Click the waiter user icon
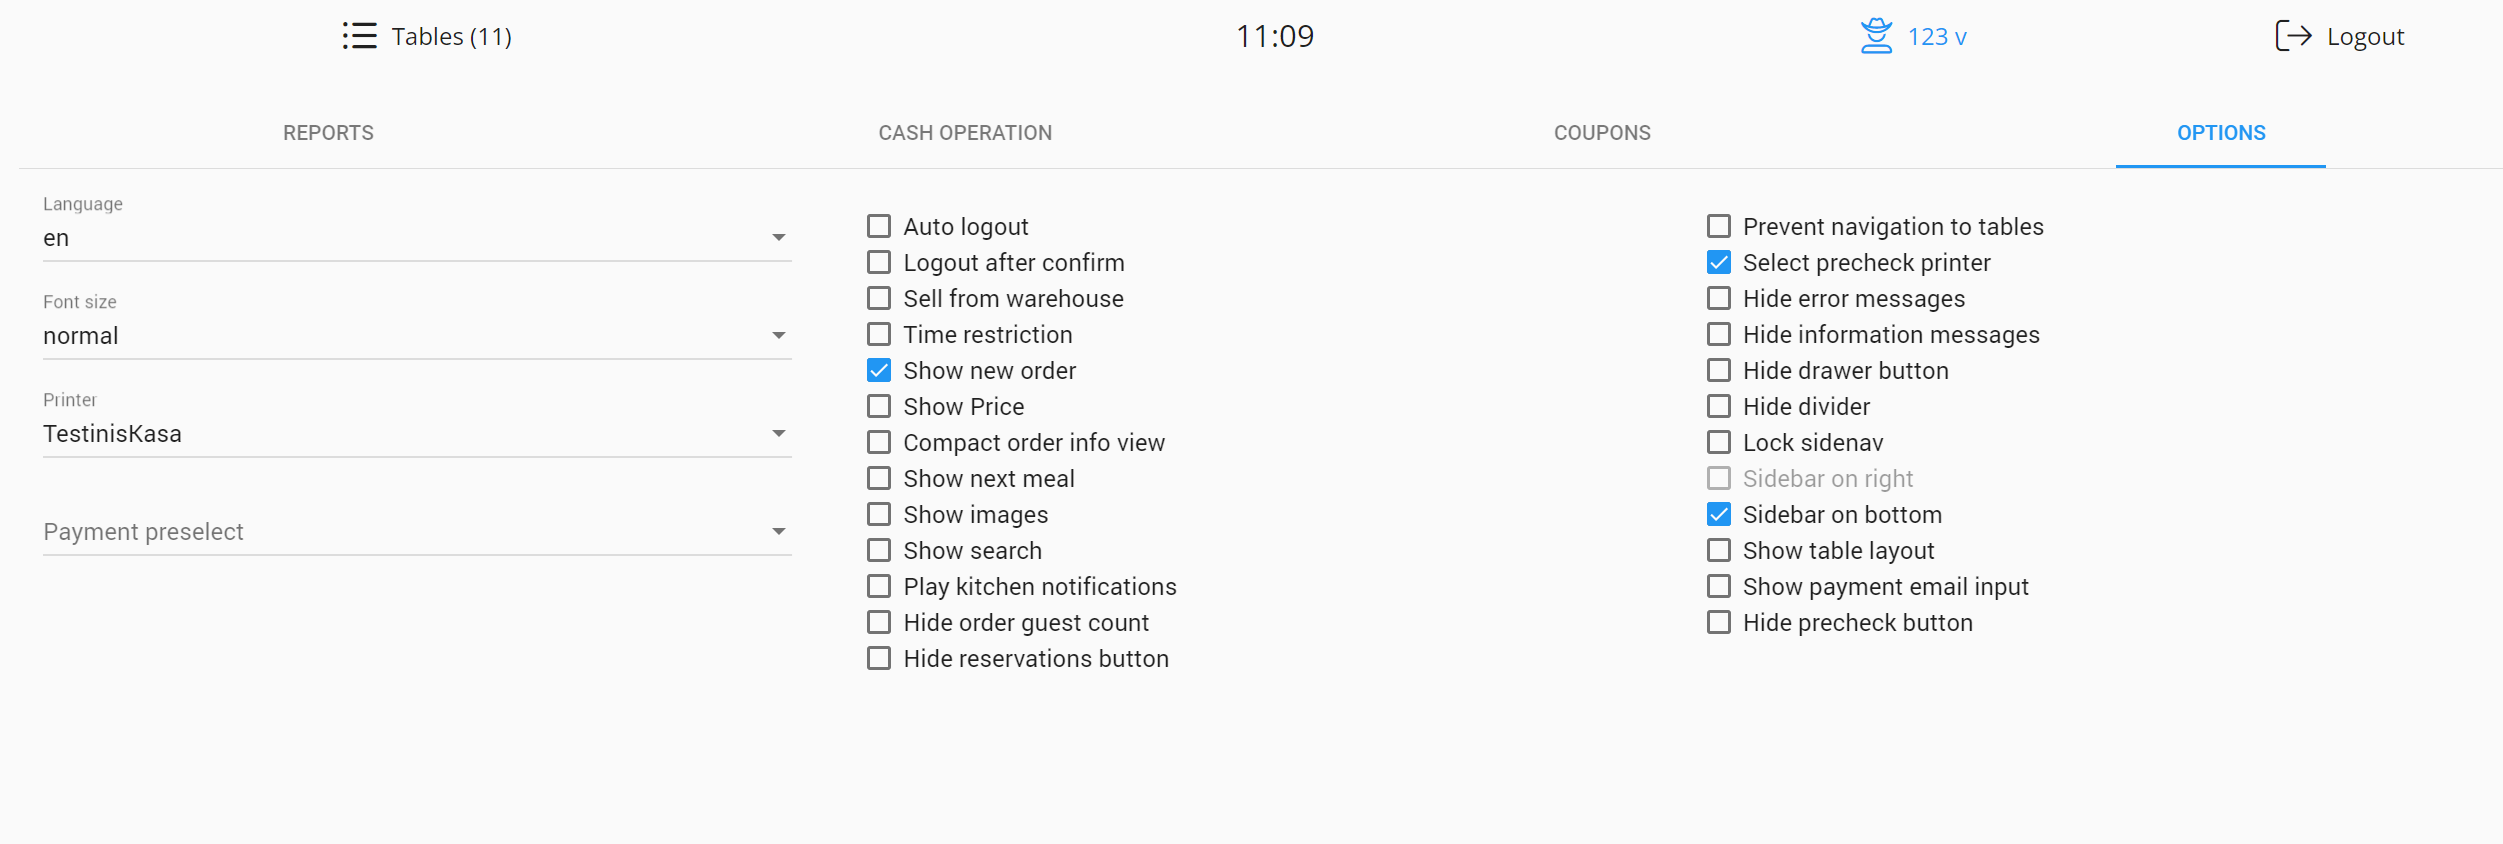2503x844 pixels. 1876,36
